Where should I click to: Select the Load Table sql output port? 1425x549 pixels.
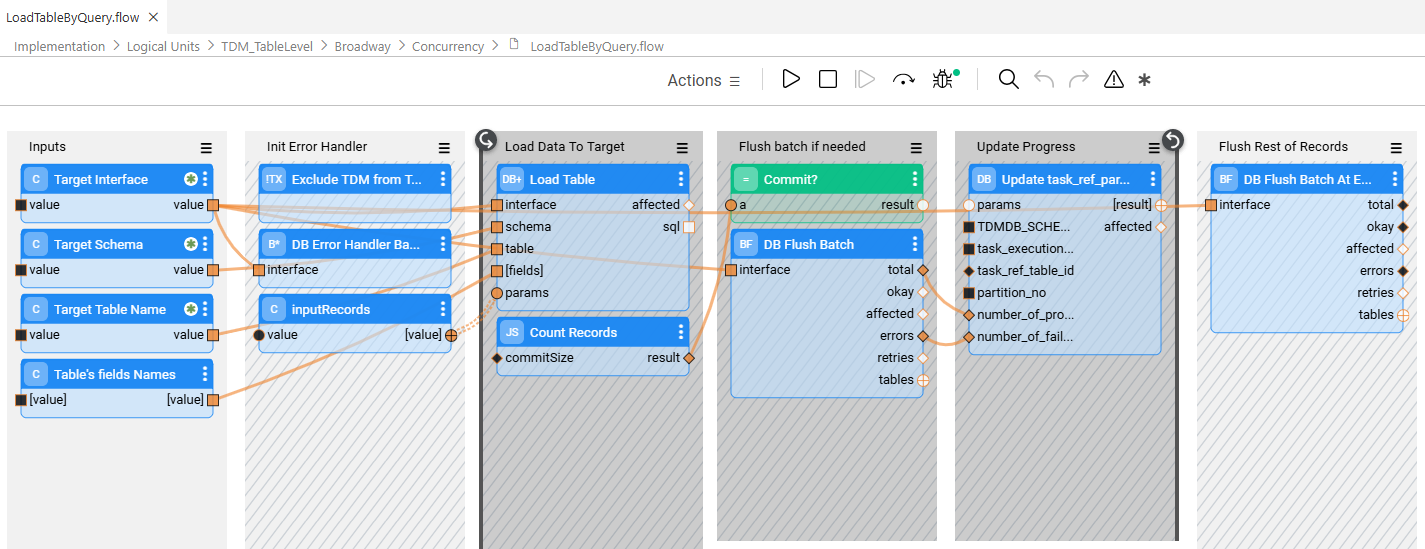pyautogui.click(x=689, y=227)
